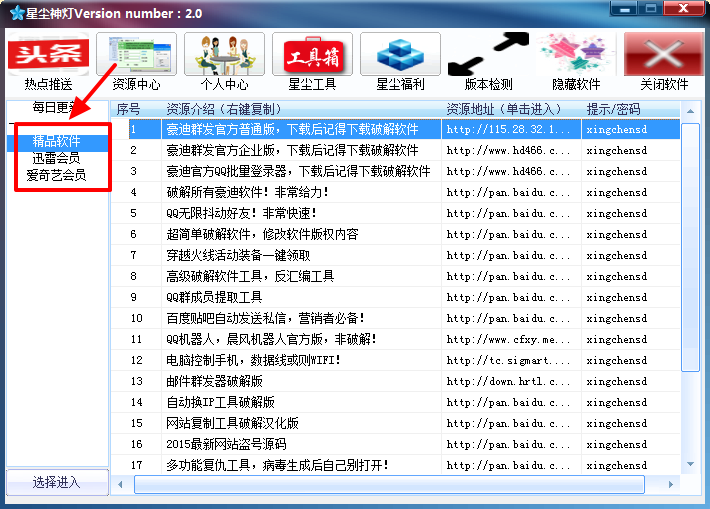Select row 豪迪群发官方企业版
Image resolution: width=710 pixels, height=509 pixels.
pyautogui.click(x=396, y=150)
